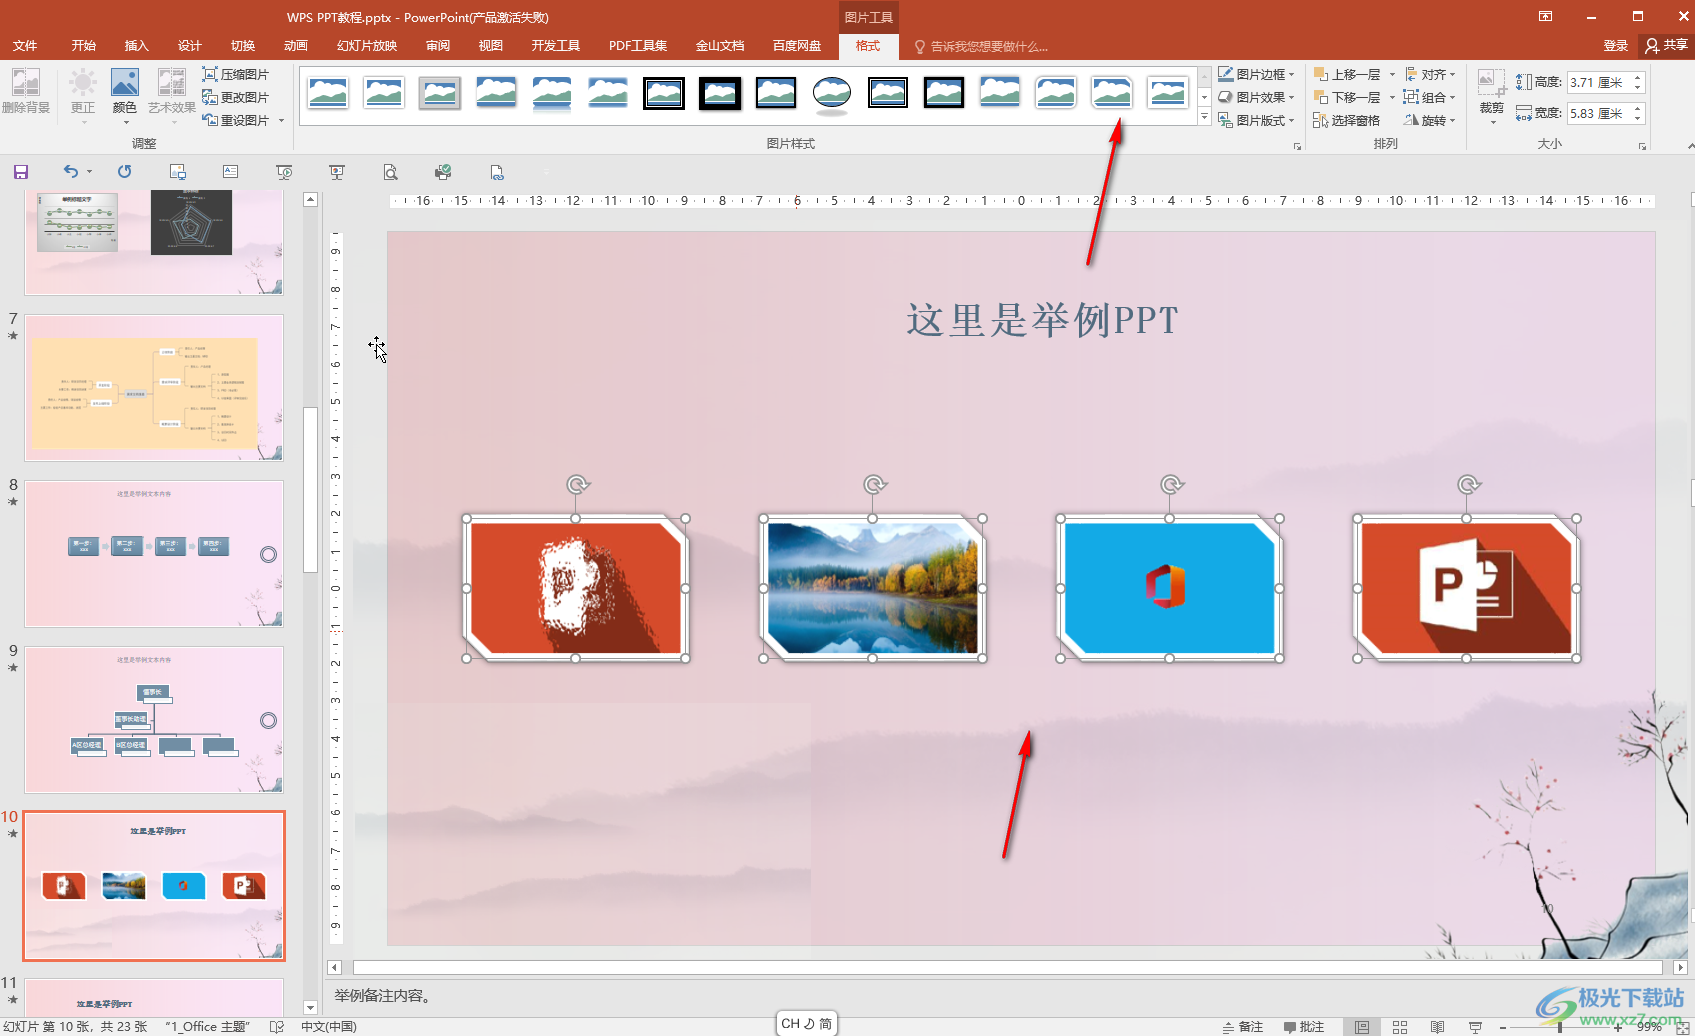Image resolution: width=1695 pixels, height=1036 pixels.
Task: Open the Size (大小) group dialog launcher
Action: coord(1642,146)
